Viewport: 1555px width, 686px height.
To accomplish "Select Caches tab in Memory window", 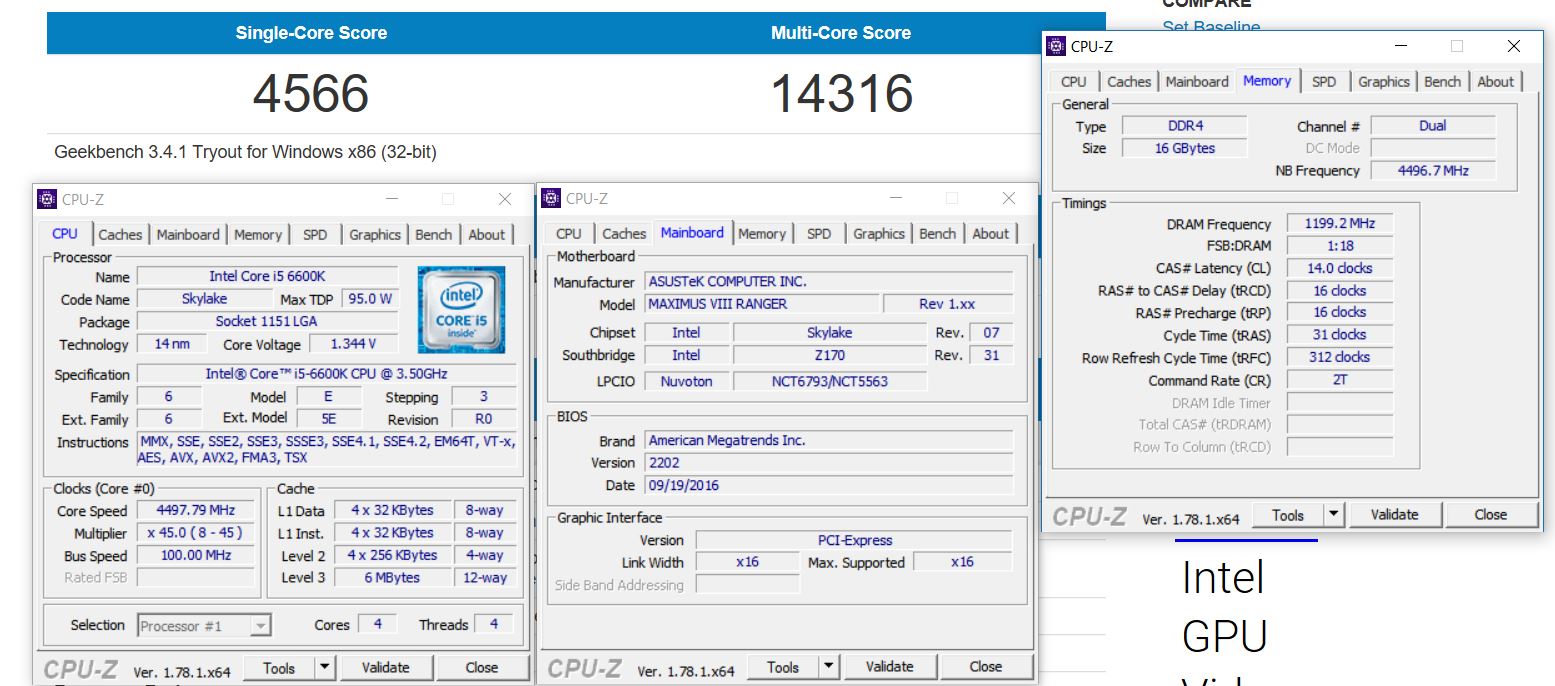I will [x=1129, y=82].
